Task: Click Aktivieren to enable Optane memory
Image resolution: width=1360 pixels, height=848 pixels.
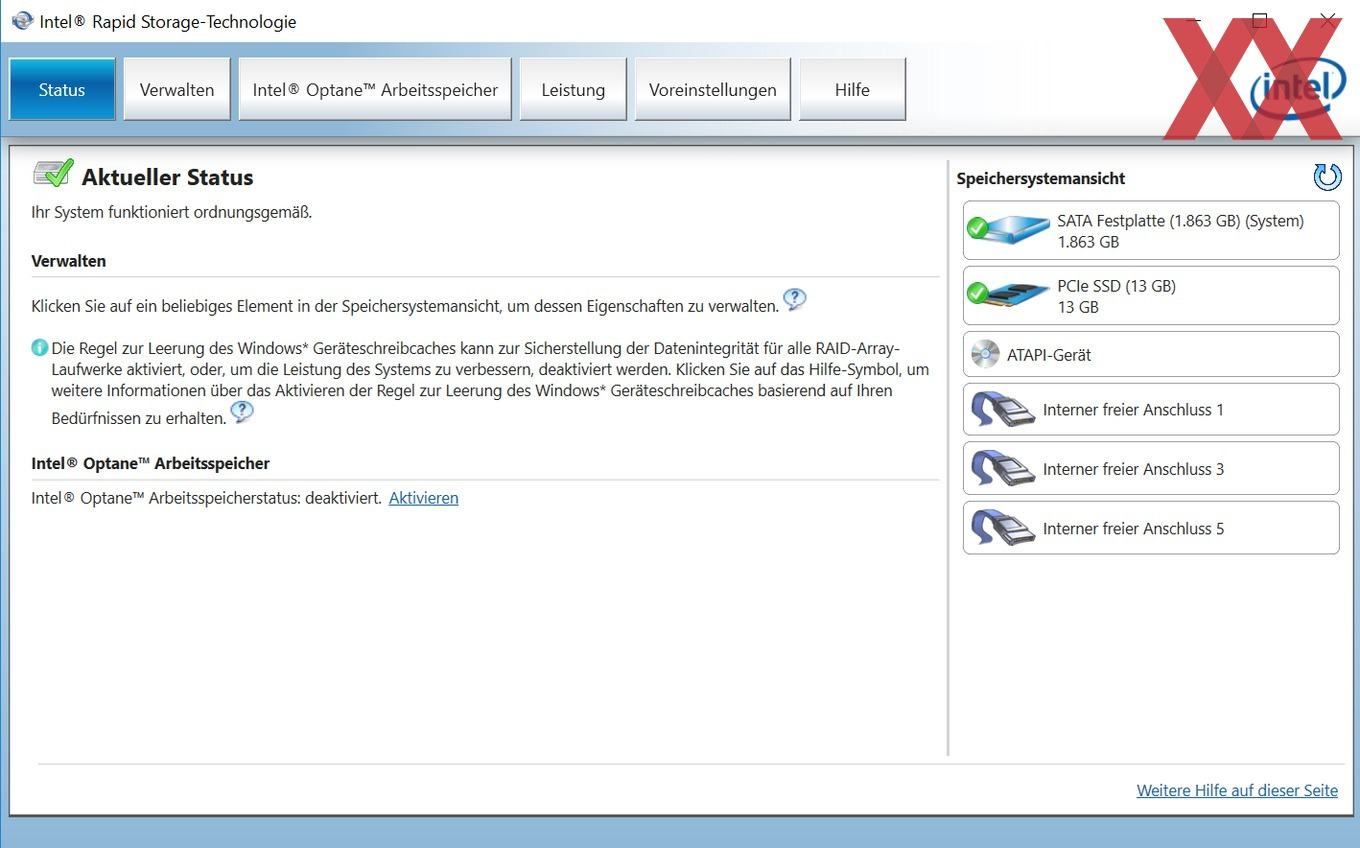Action: (x=423, y=497)
